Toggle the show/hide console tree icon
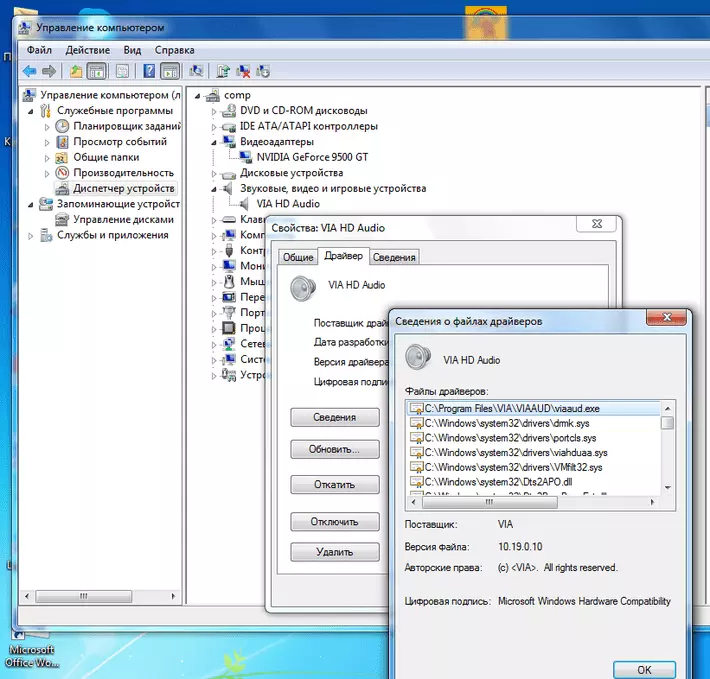This screenshot has width=710, height=679. (x=97, y=71)
